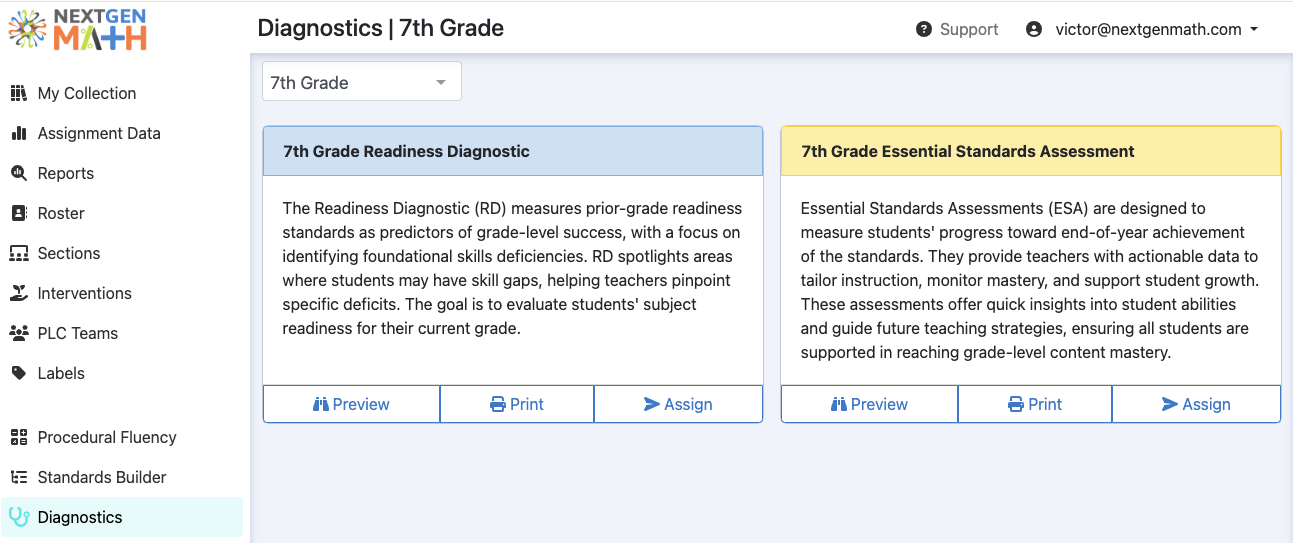
Task: Click the Support link in header
Action: pos(957,30)
